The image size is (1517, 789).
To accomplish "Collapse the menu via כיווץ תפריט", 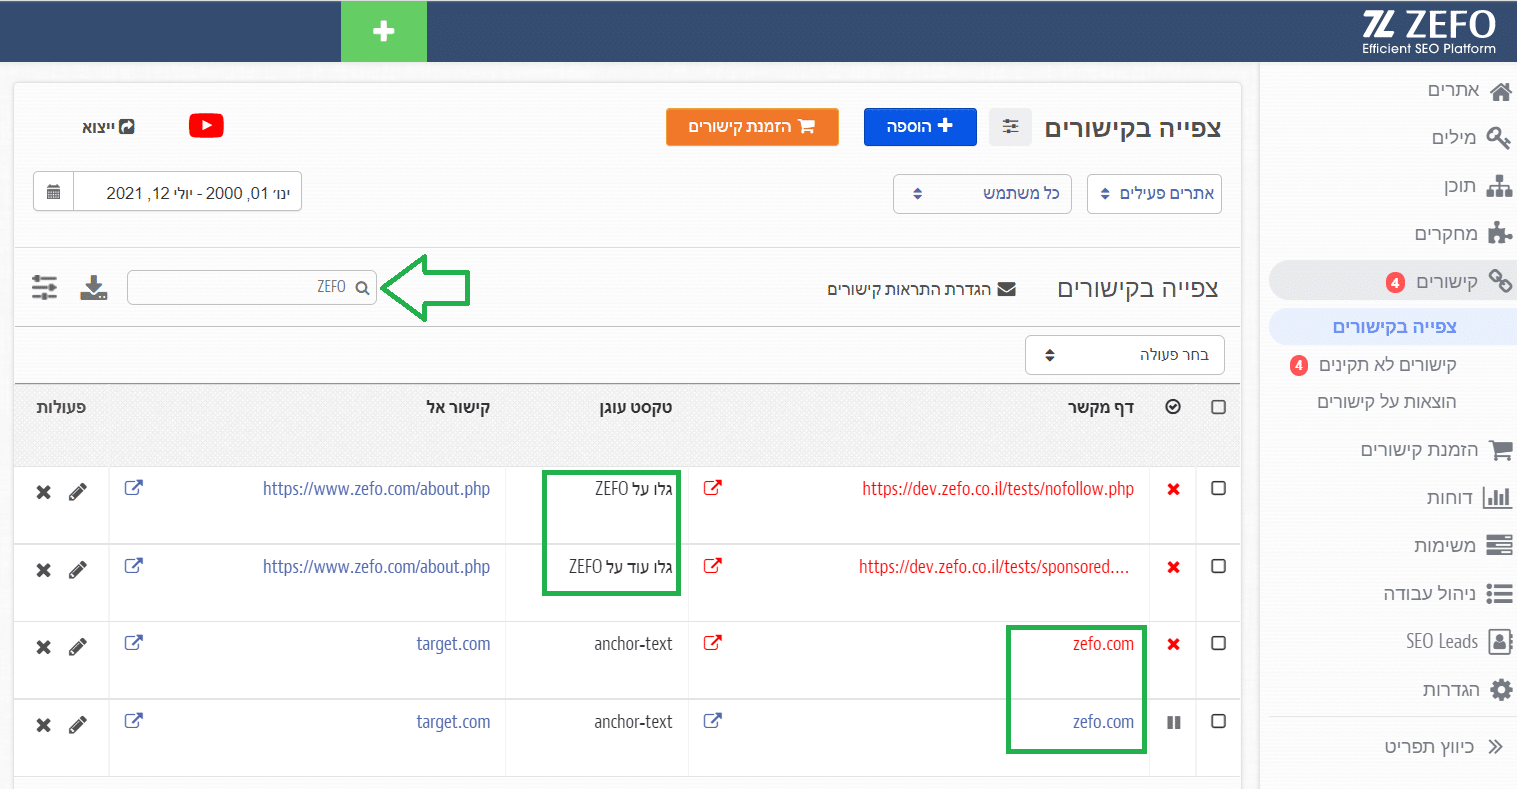I will tap(1446, 747).
